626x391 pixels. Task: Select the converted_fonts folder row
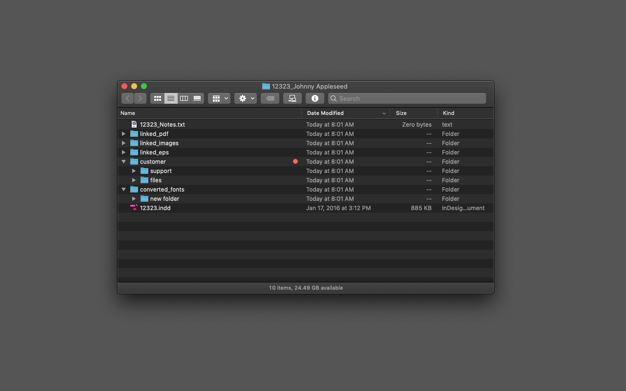coord(306,189)
